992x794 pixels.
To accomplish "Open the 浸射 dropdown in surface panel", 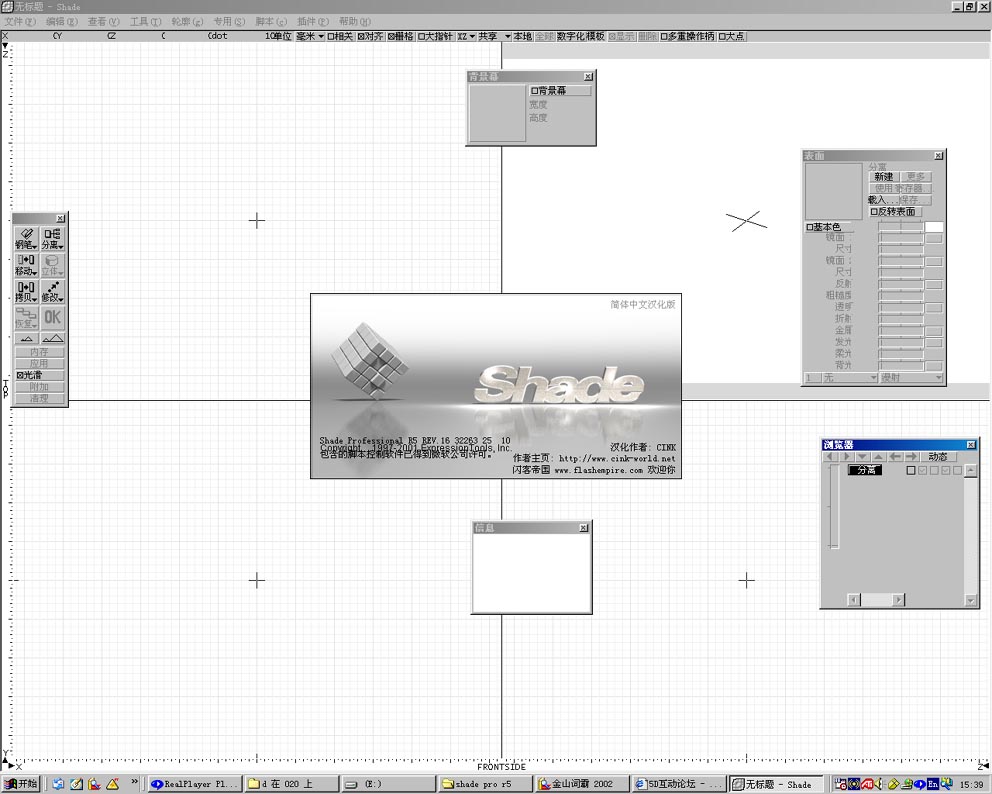I will [910, 378].
